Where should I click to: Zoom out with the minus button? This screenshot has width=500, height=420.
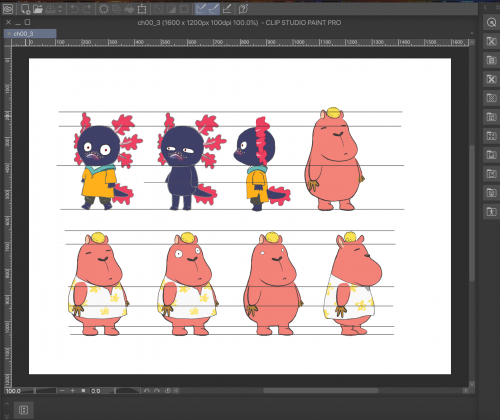pyautogui.click(x=62, y=390)
